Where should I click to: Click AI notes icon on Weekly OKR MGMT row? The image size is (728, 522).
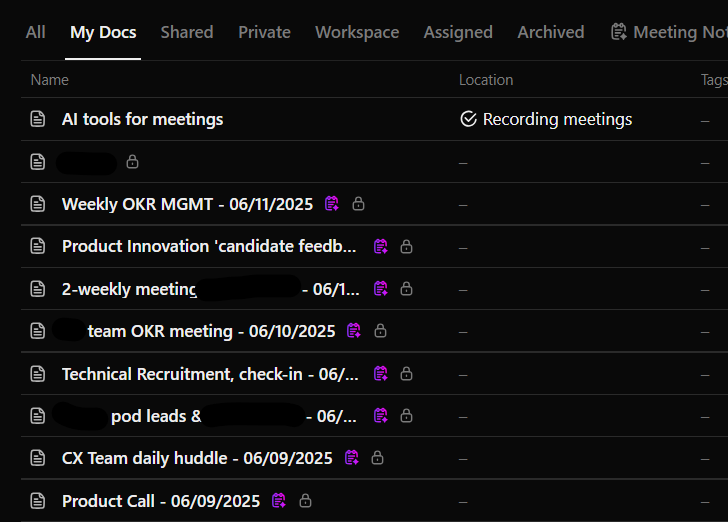(x=332, y=203)
